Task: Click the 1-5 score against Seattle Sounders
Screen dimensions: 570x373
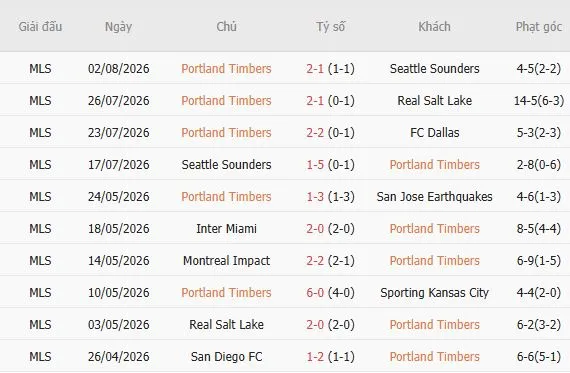Action: pos(315,164)
